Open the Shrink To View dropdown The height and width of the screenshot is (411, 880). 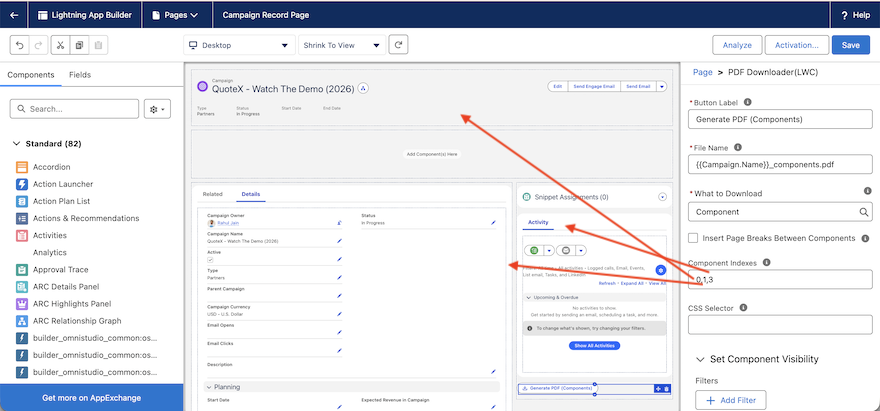[x=342, y=45]
